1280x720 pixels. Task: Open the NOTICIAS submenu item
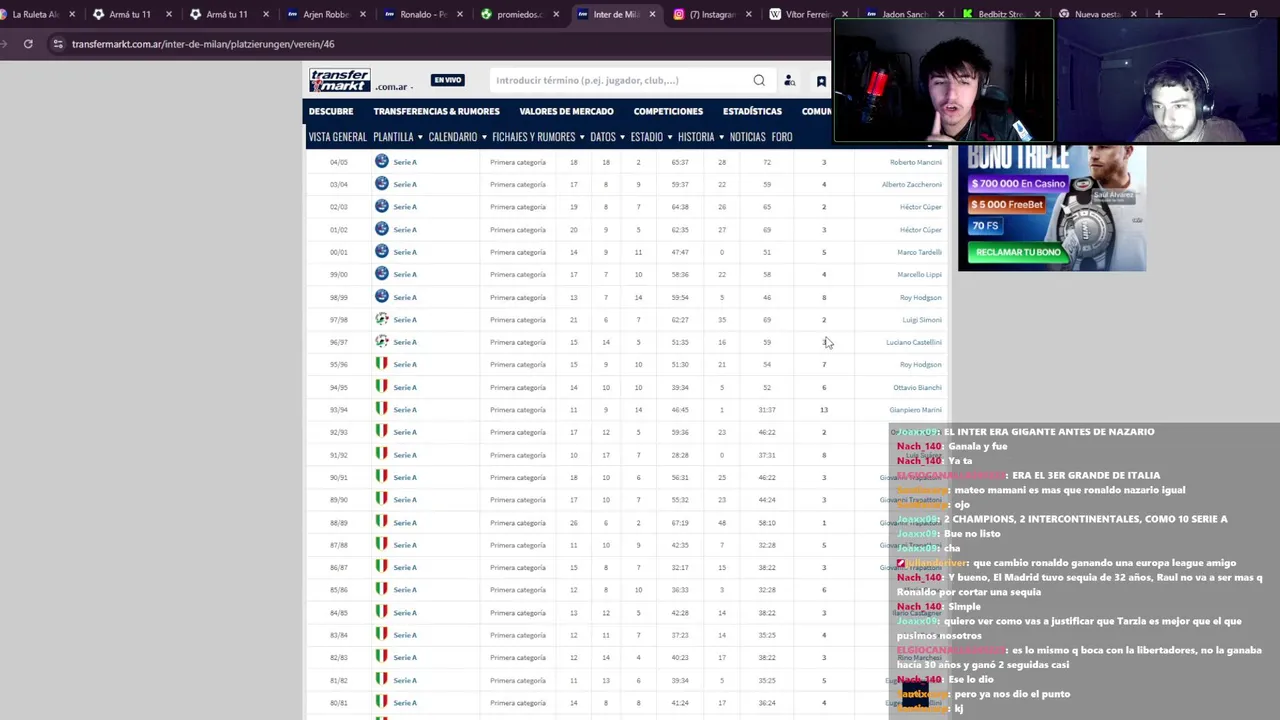pyautogui.click(x=747, y=137)
